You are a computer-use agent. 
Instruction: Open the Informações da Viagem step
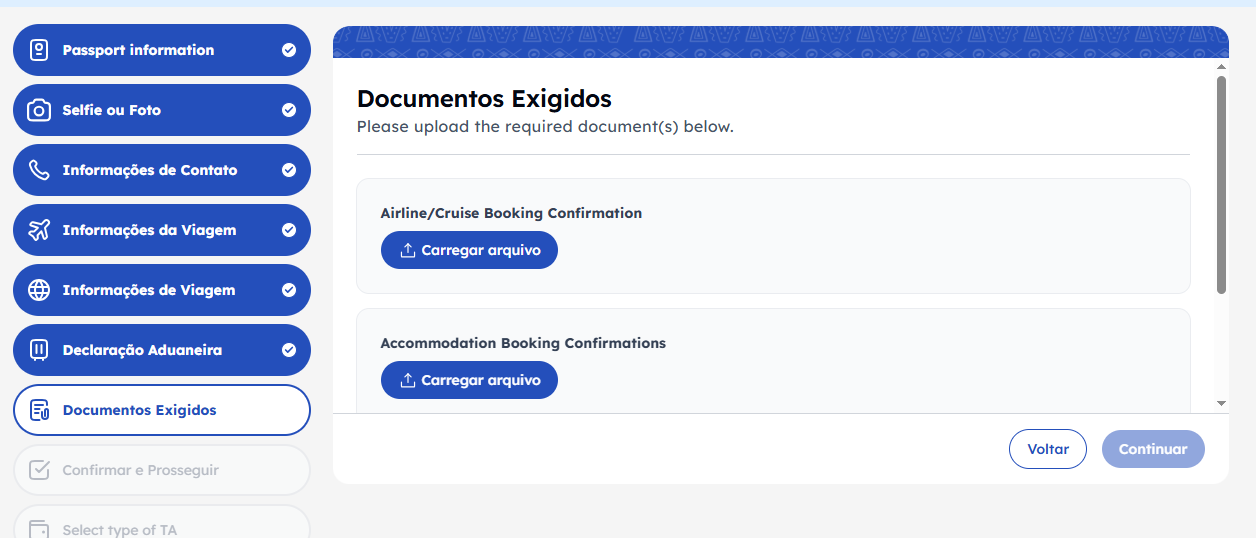(x=149, y=230)
